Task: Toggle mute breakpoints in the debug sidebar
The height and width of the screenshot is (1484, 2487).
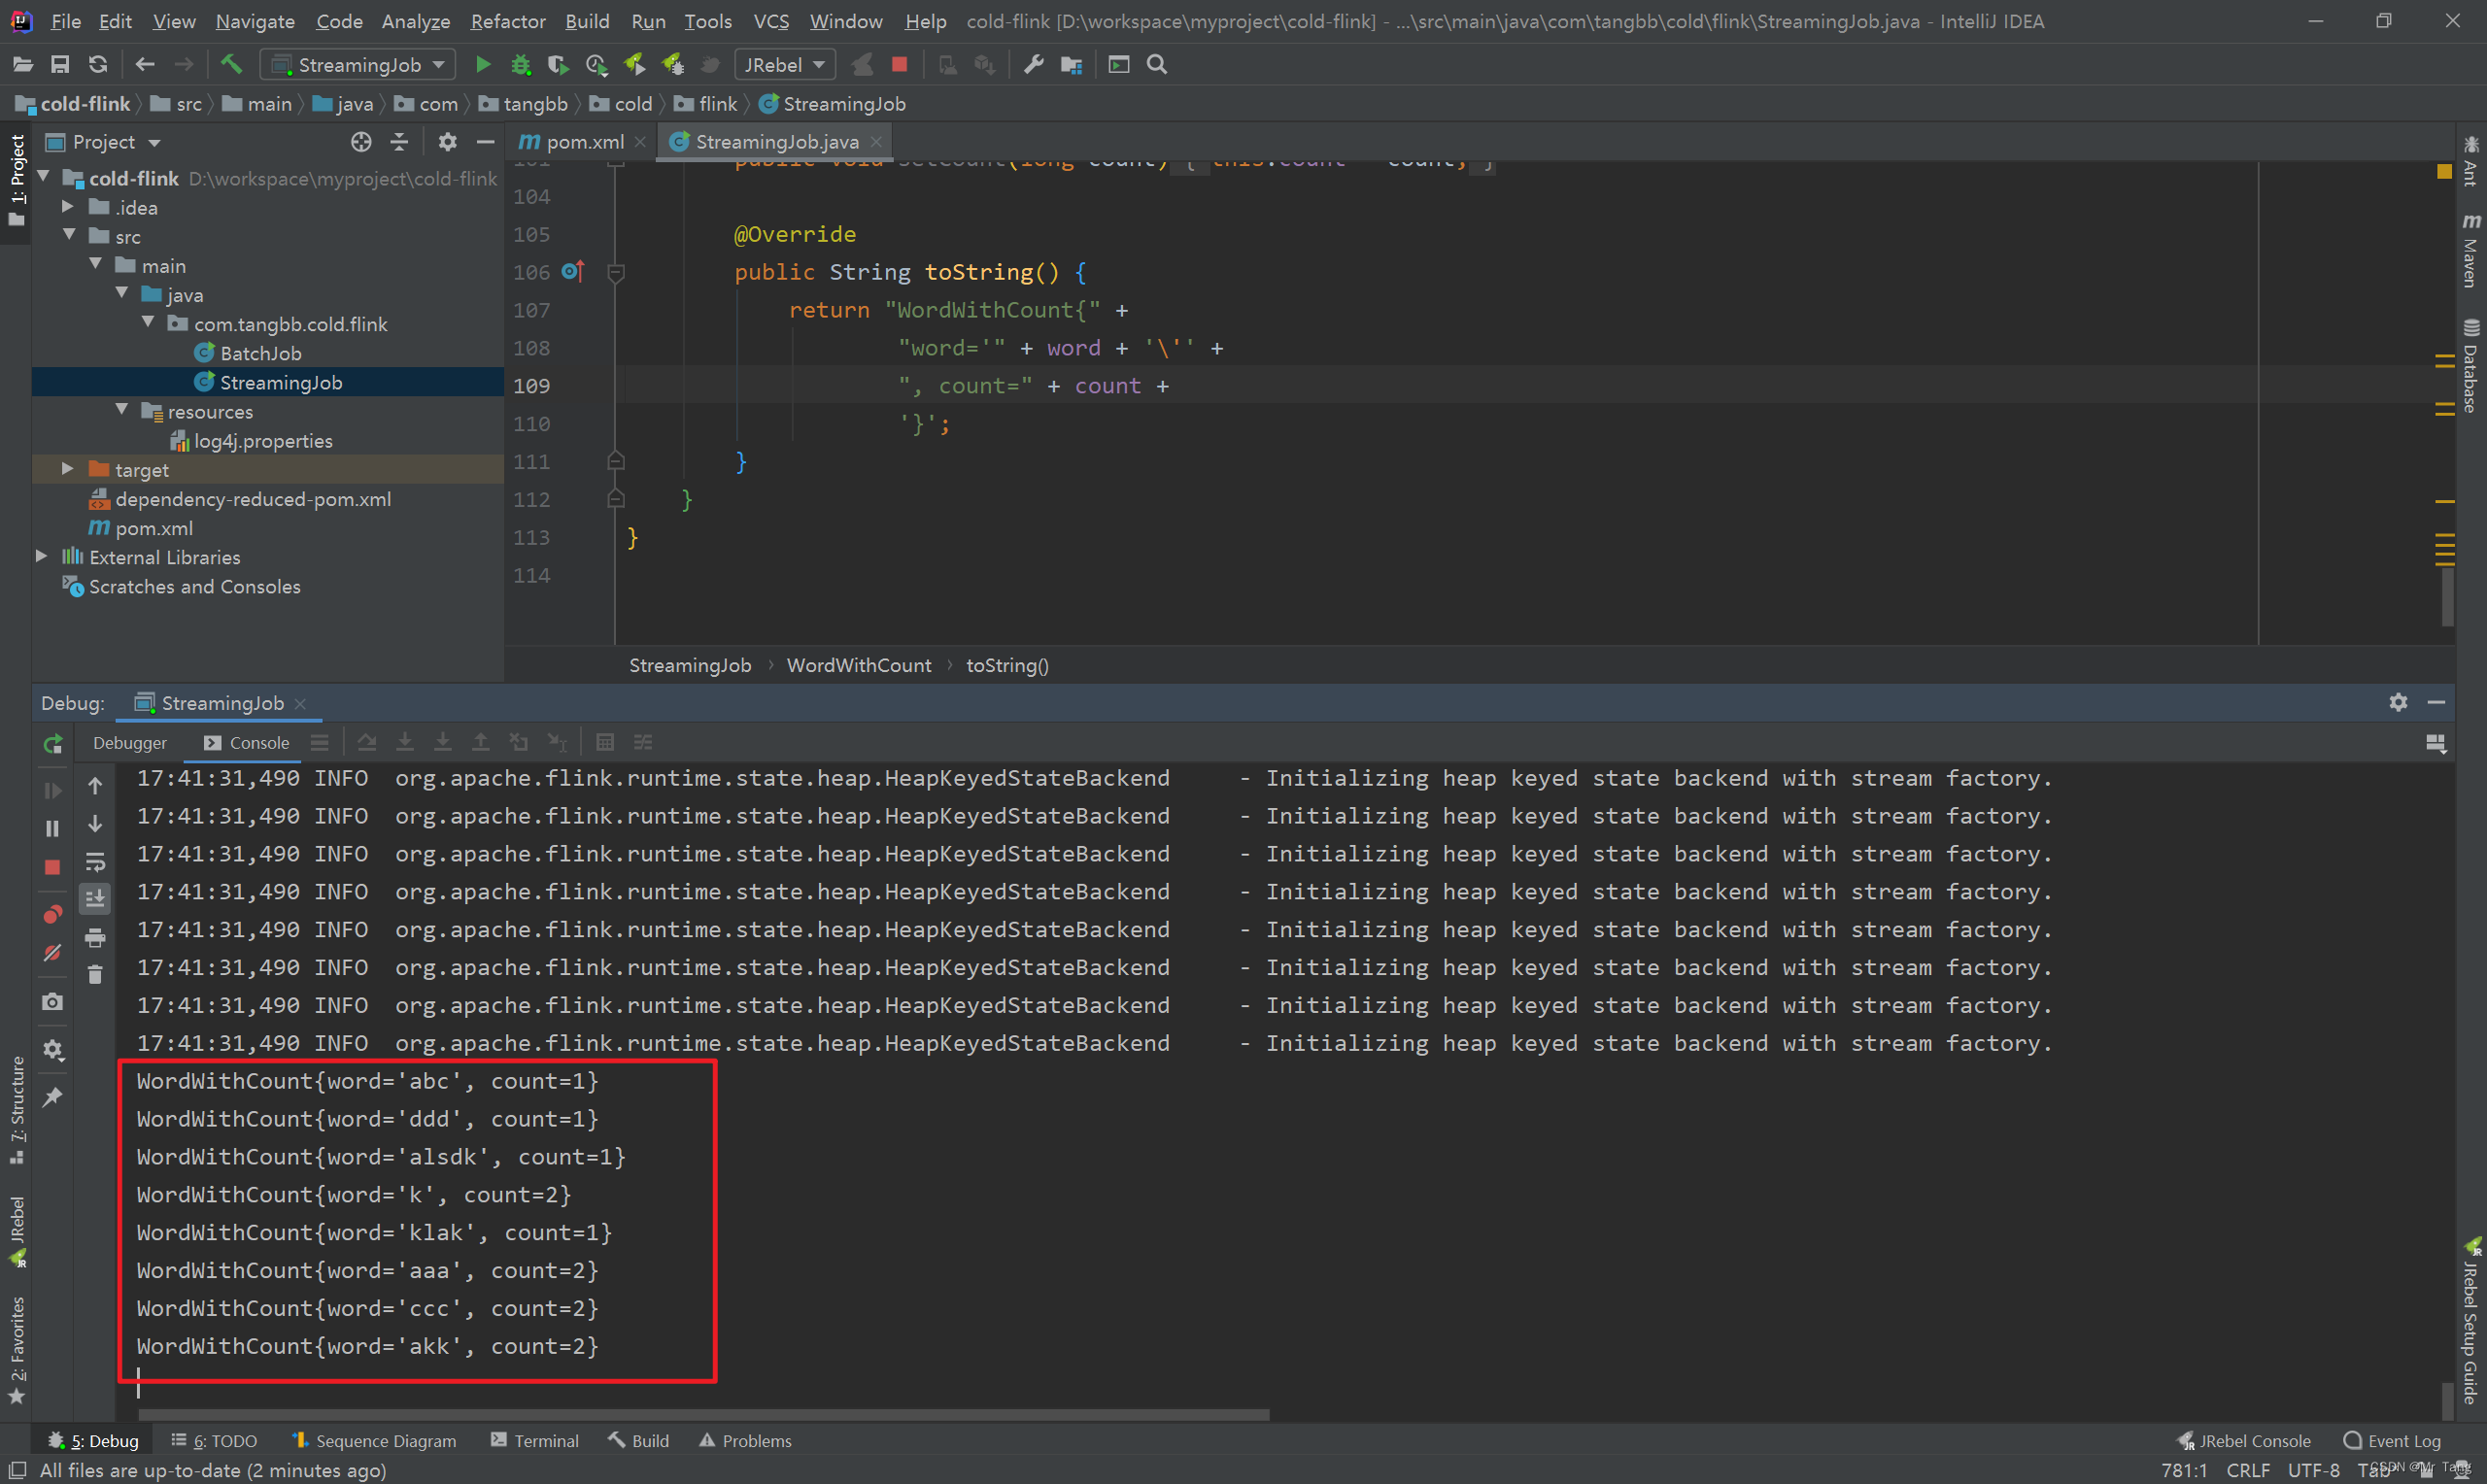Action: click(x=53, y=953)
